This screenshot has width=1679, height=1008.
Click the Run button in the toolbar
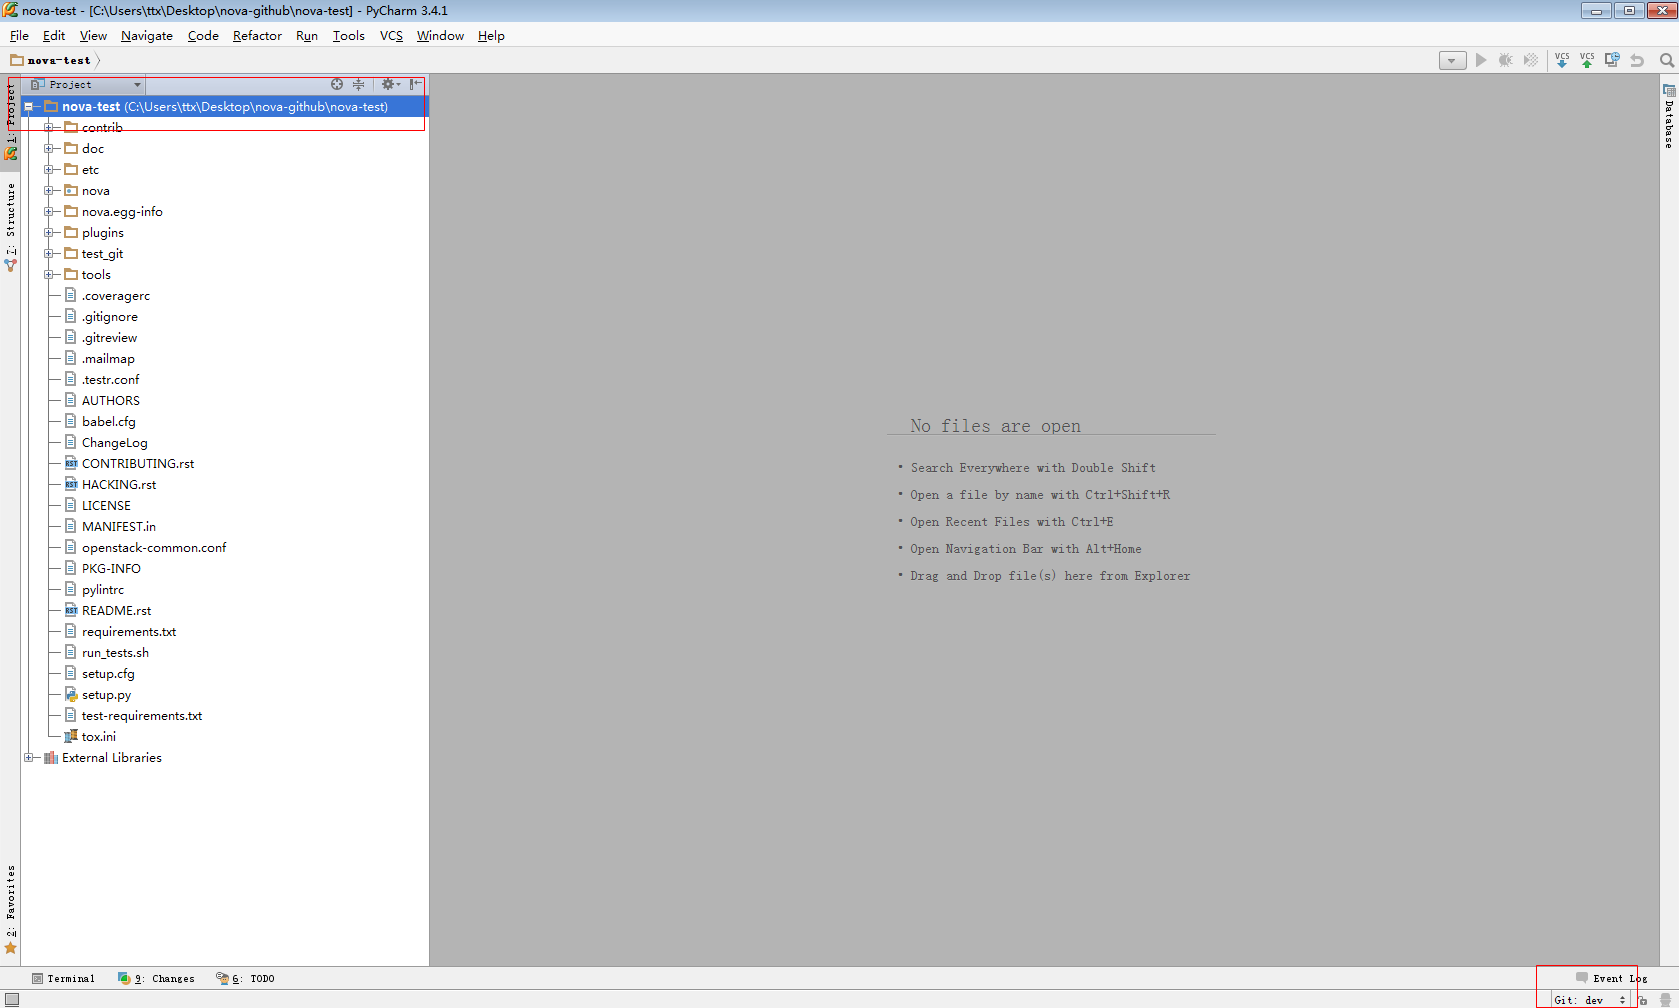[1481, 60]
